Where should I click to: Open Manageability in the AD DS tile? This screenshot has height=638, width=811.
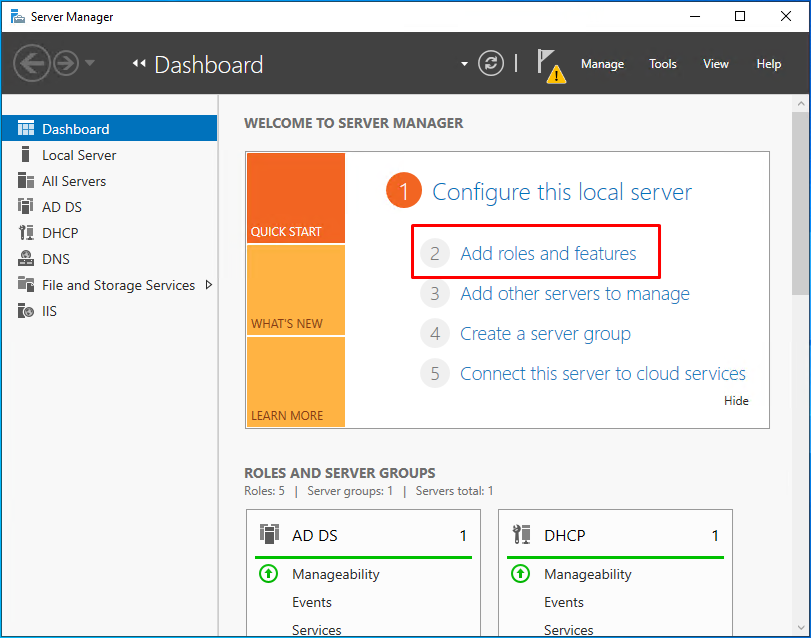tap(336, 574)
